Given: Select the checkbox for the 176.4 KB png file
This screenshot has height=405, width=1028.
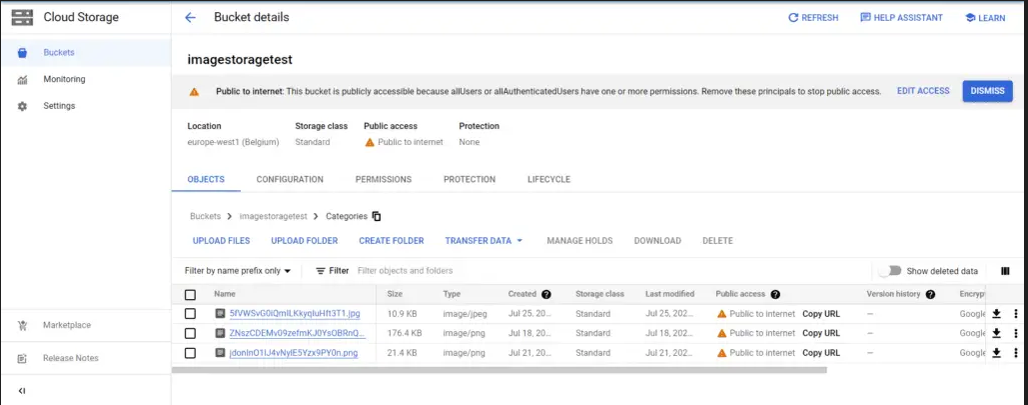Looking at the screenshot, I should (x=191, y=333).
